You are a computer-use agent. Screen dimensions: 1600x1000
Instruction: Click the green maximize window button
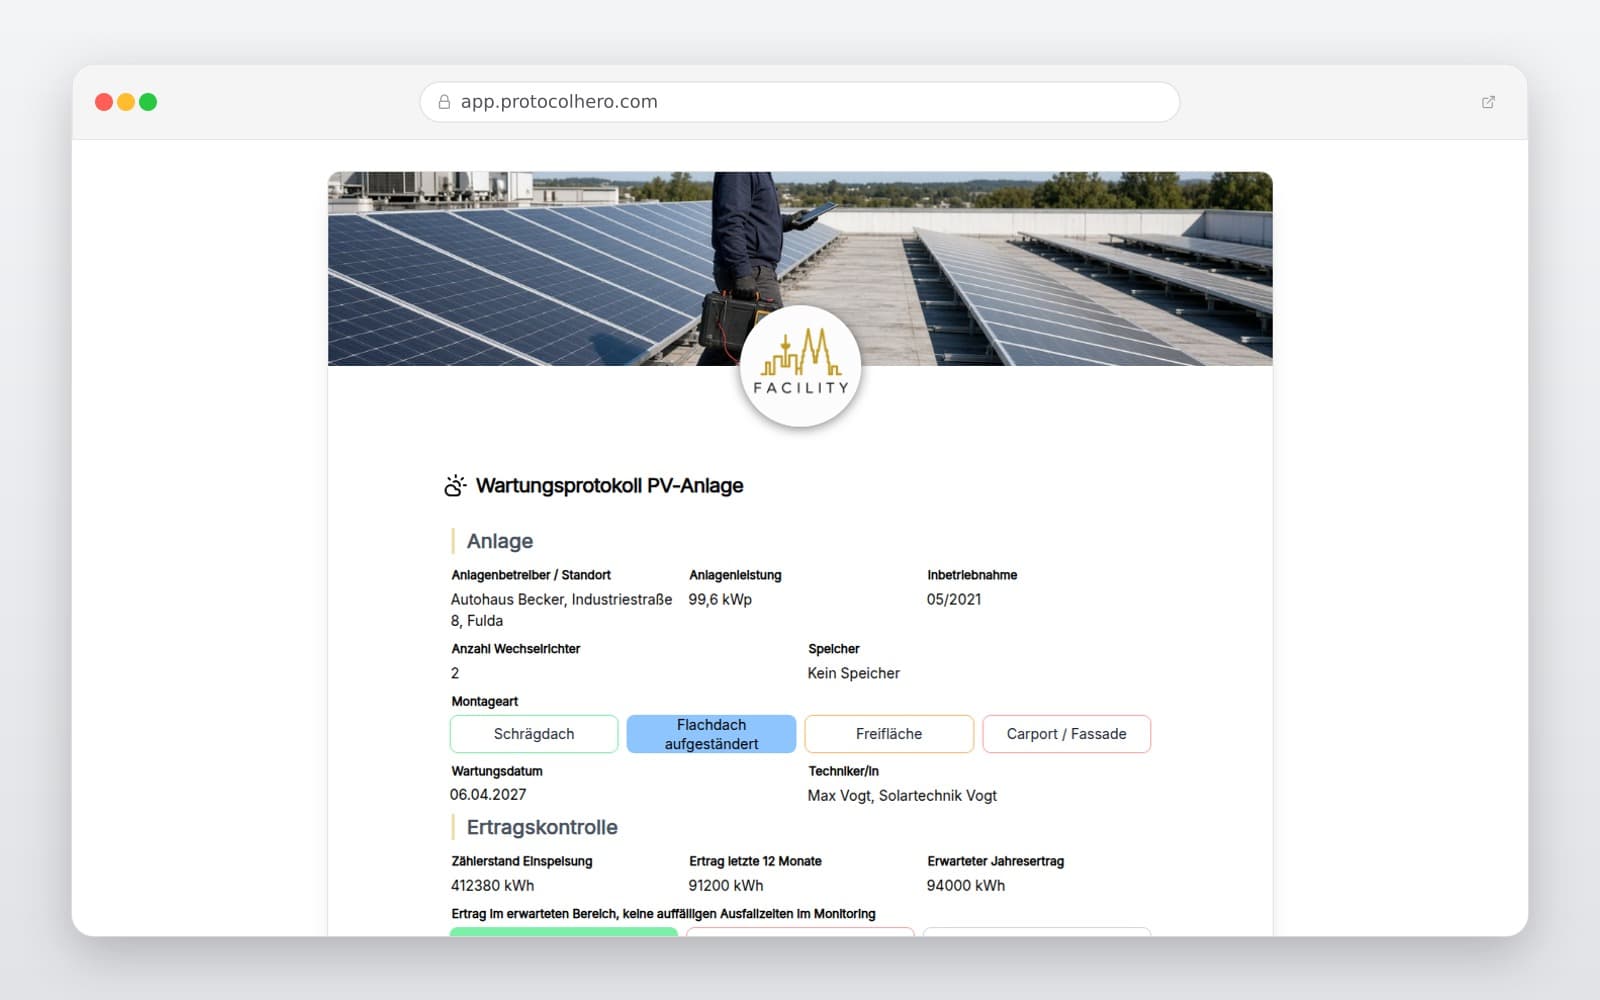(x=148, y=102)
